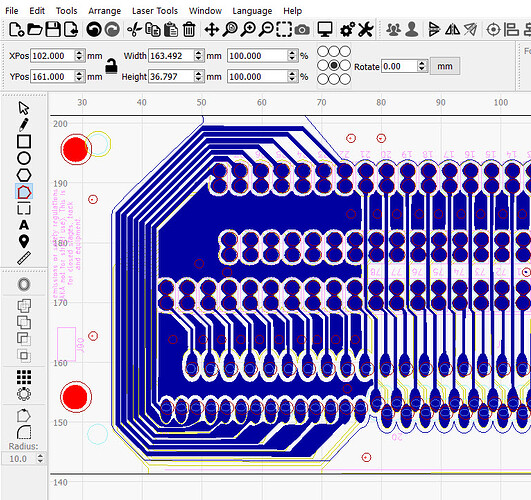The height and width of the screenshot is (500, 531).
Task: Open the Laser Tools menu
Action: click(x=155, y=11)
